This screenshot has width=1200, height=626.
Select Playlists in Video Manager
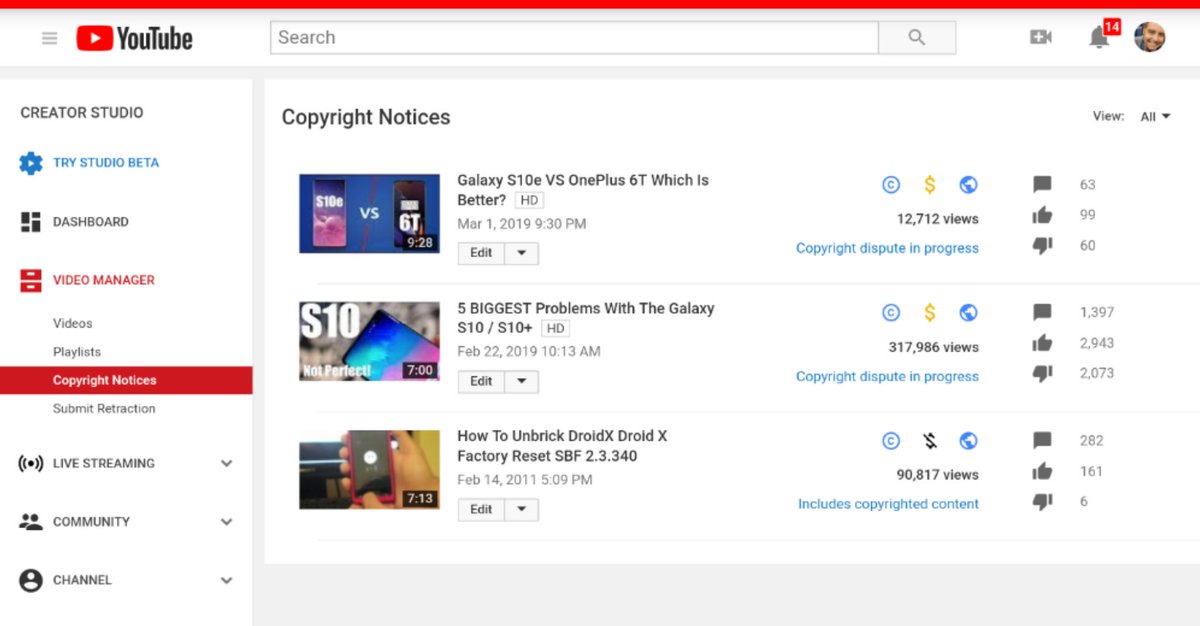[x=77, y=352]
